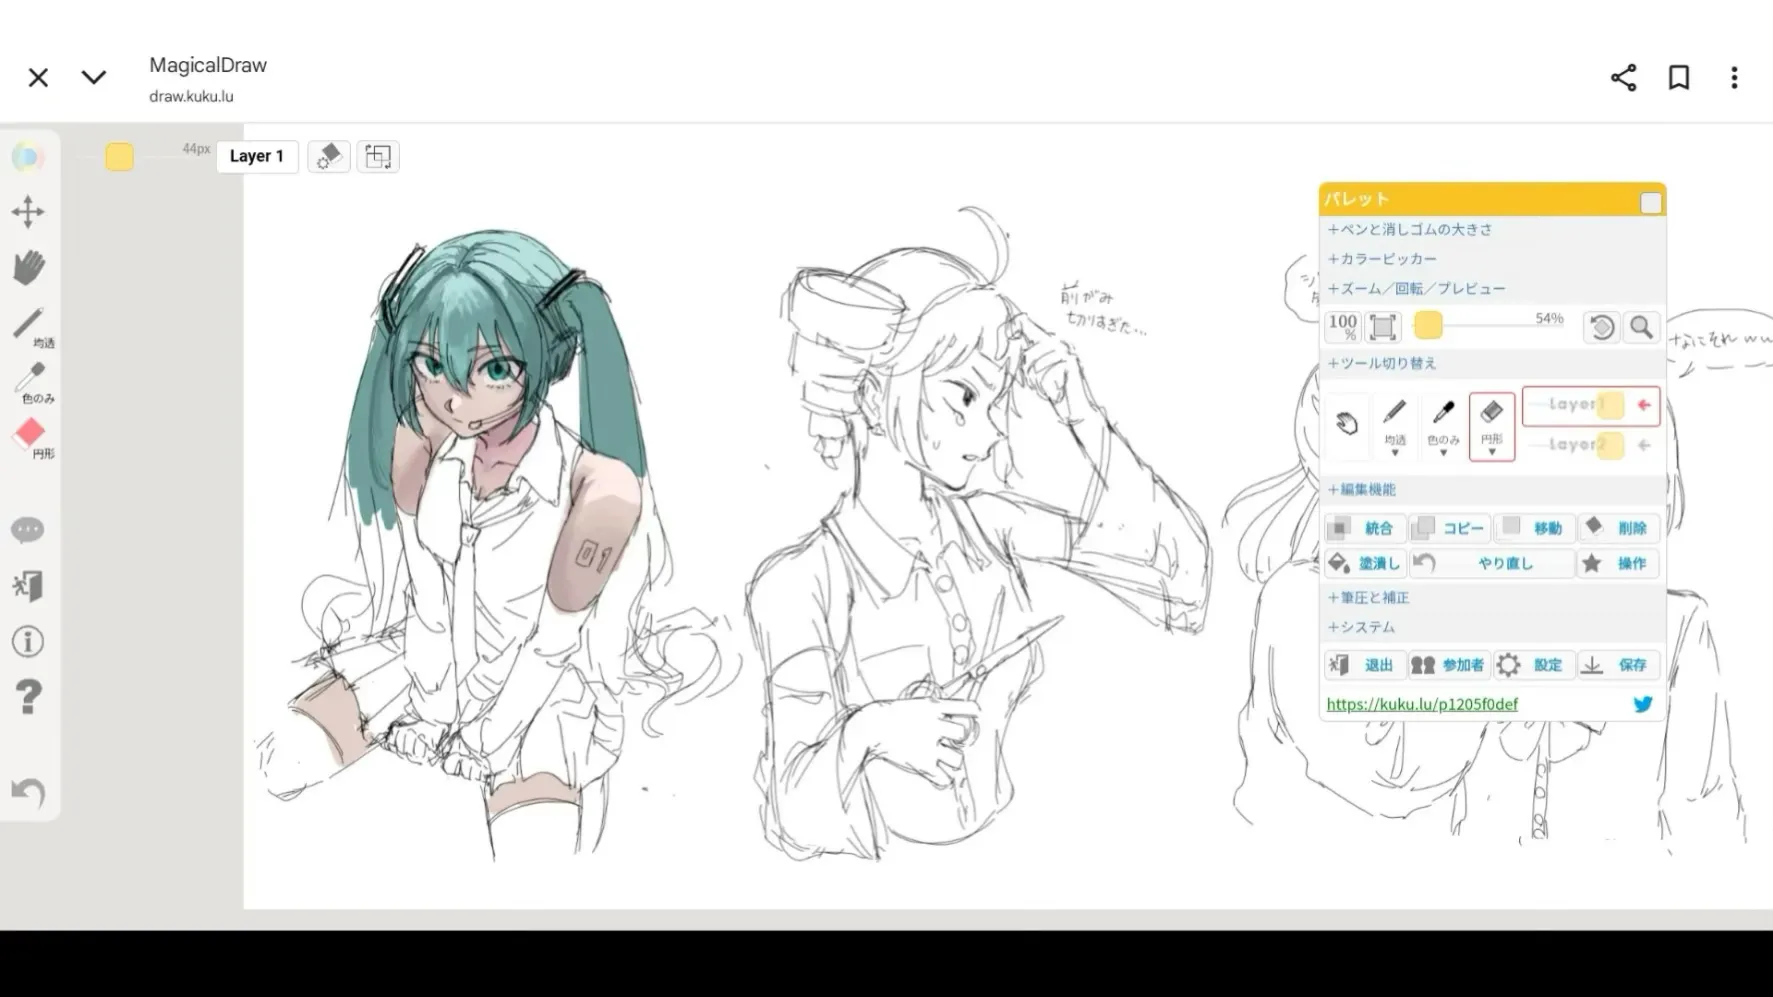Open the browser three-dot menu
The width and height of the screenshot is (1773, 997).
click(x=1734, y=78)
